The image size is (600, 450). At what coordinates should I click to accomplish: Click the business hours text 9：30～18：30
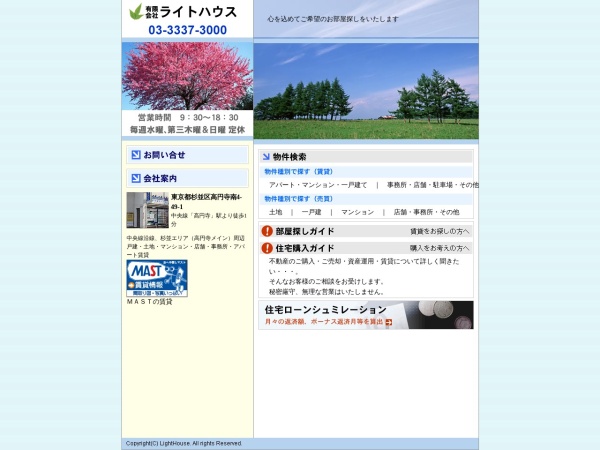click(209, 117)
